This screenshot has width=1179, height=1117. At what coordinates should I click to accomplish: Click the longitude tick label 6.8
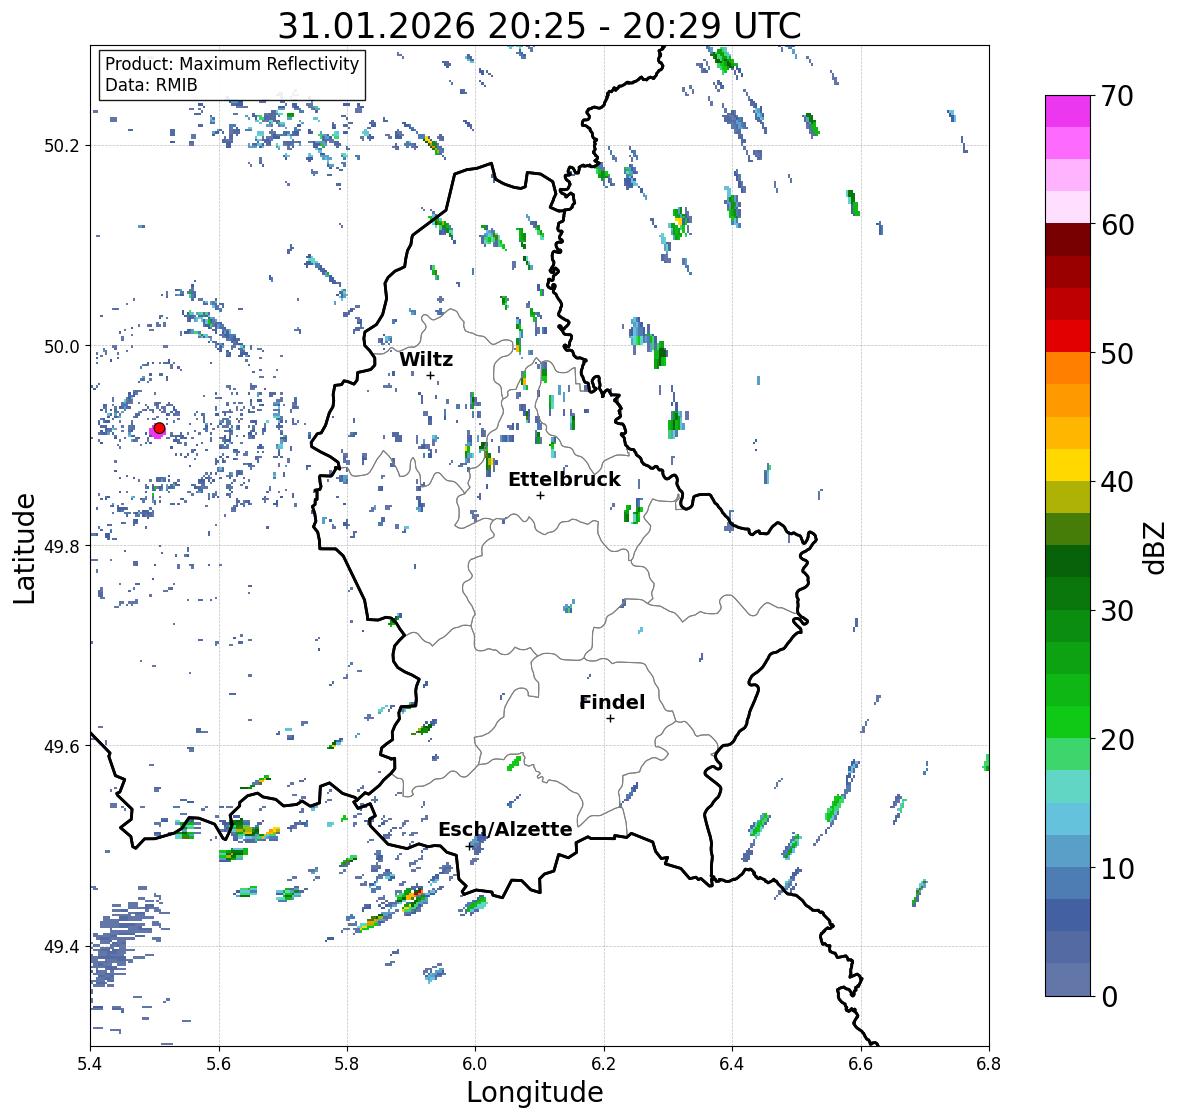[x=989, y=1063]
